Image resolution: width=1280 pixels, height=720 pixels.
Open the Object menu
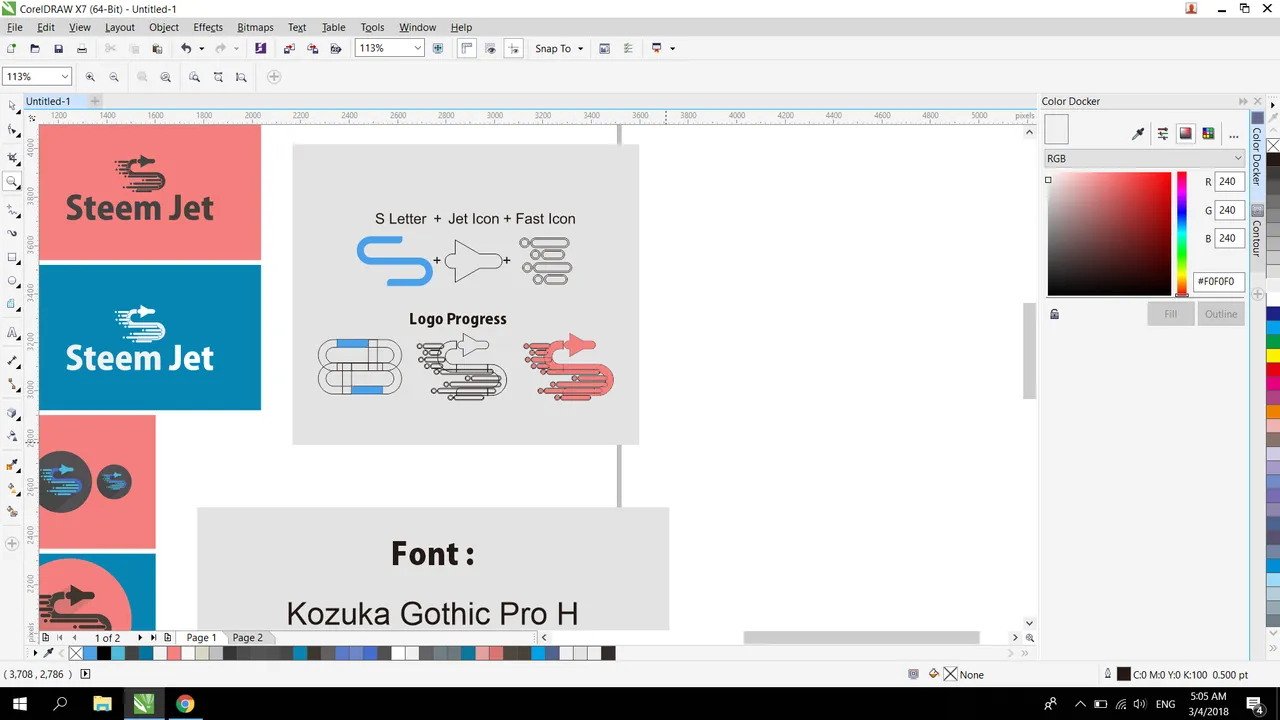tap(164, 27)
